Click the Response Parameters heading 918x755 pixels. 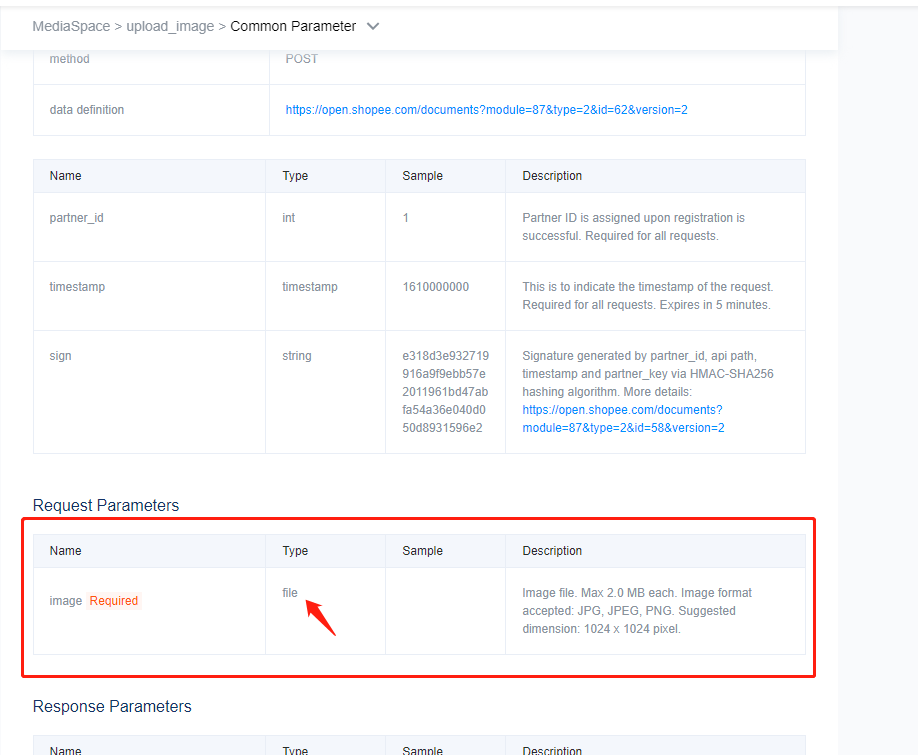pyautogui.click(x=112, y=707)
